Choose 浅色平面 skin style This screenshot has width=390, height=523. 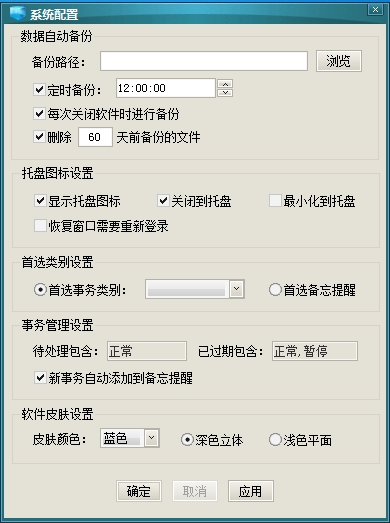[x=275, y=440]
